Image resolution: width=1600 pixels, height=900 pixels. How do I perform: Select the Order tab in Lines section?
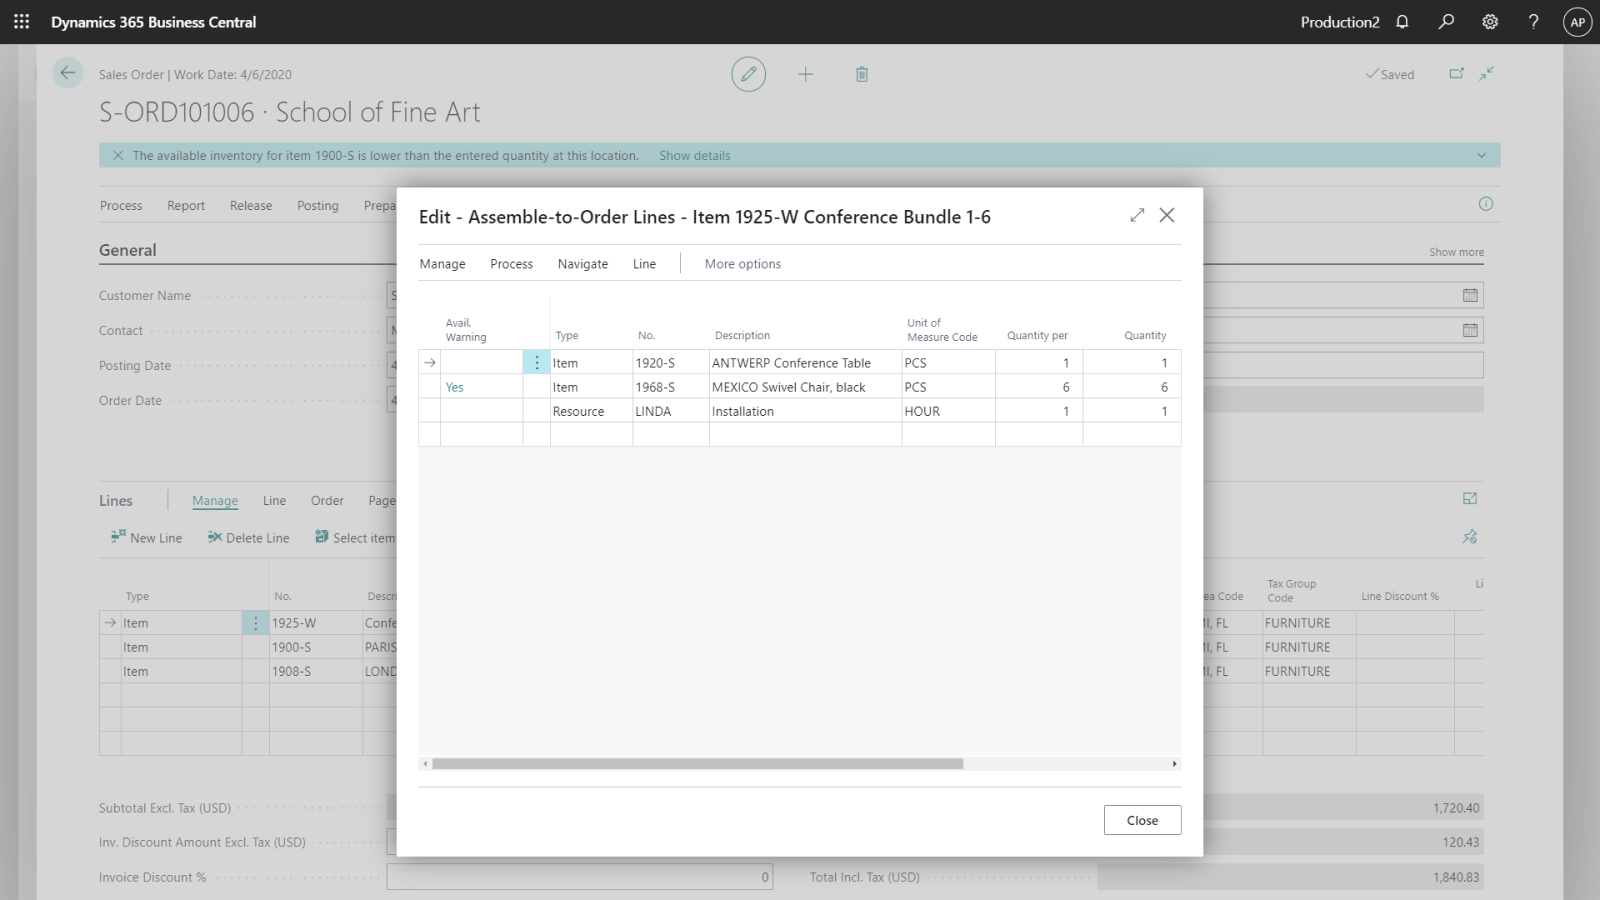click(x=327, y=501)
